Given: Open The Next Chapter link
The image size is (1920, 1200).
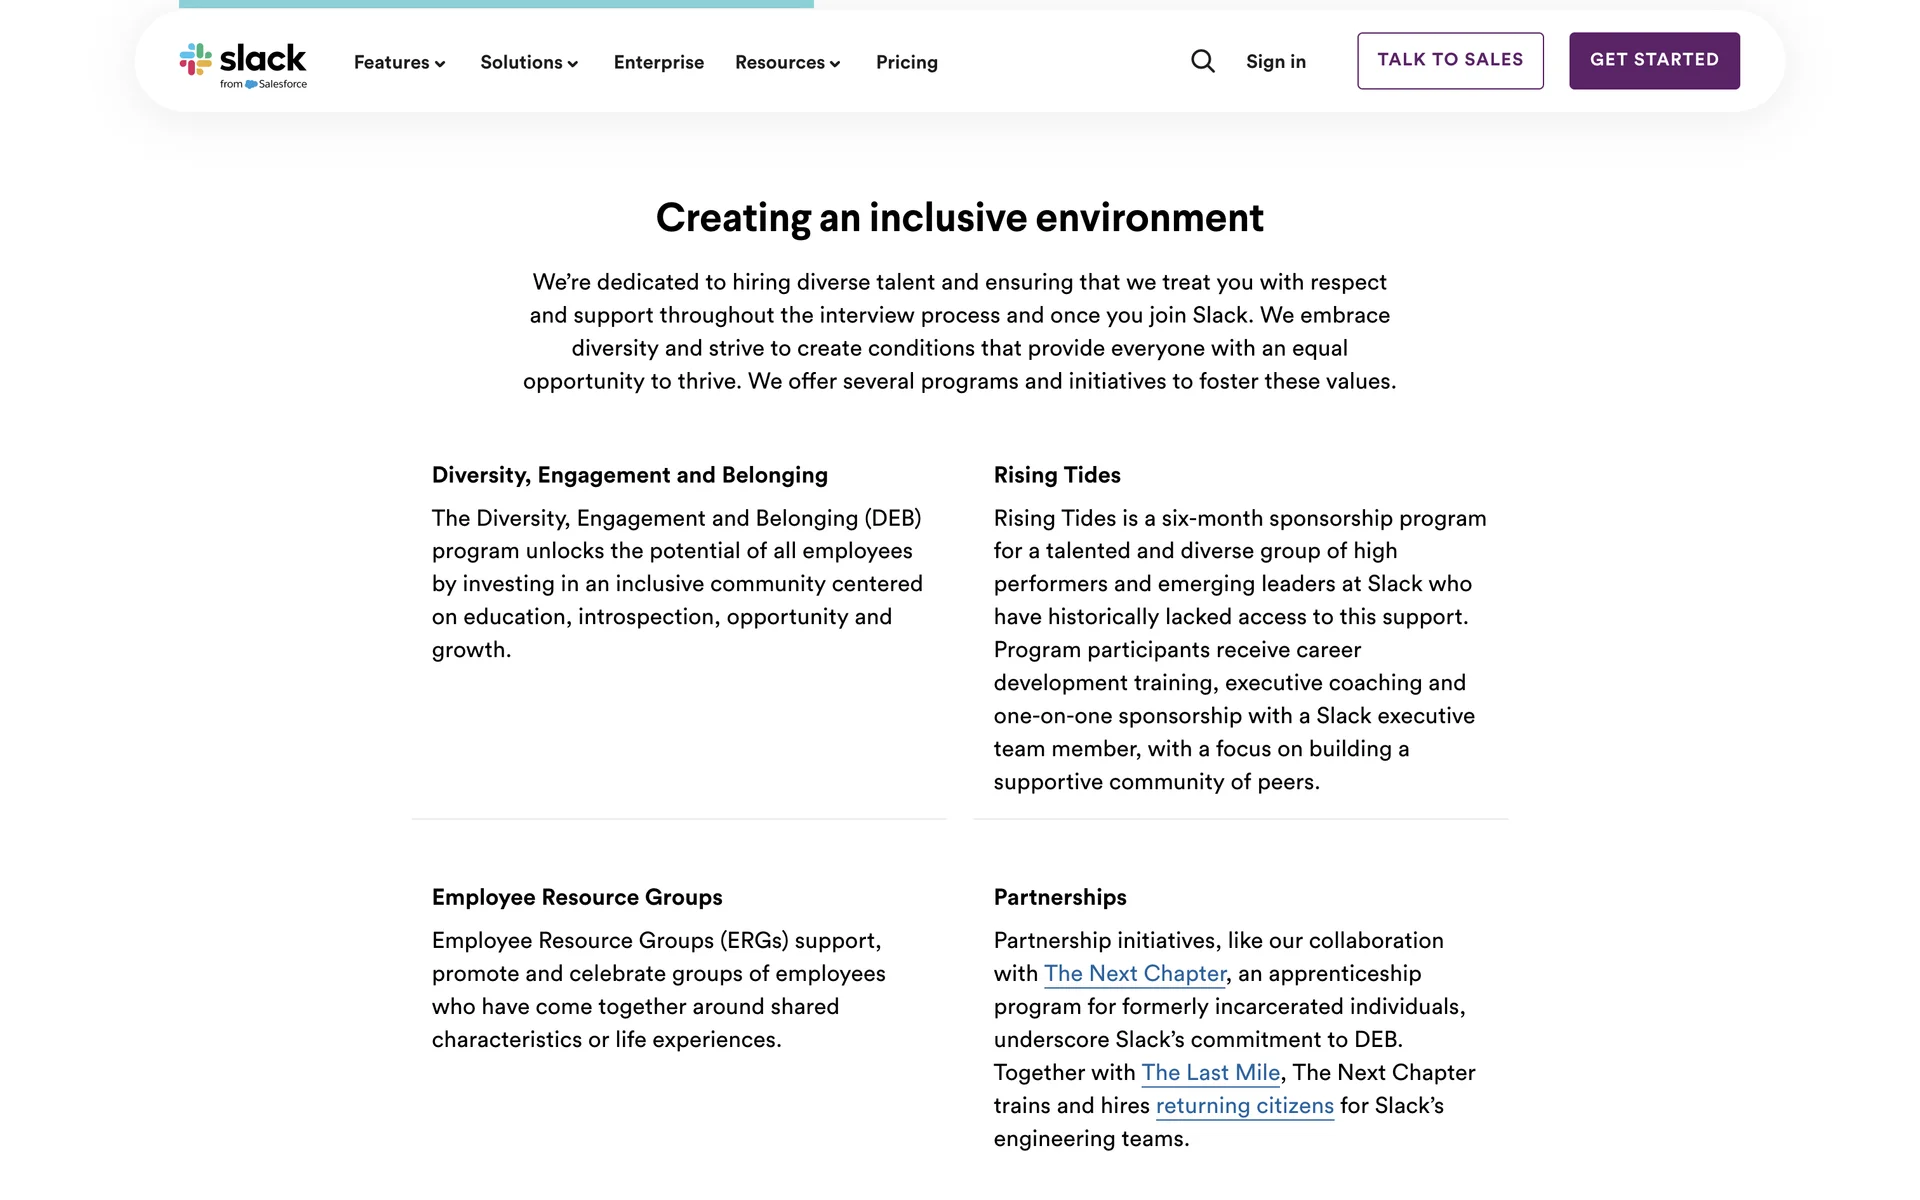Looking at the screenshot, I should (1134, 973).
